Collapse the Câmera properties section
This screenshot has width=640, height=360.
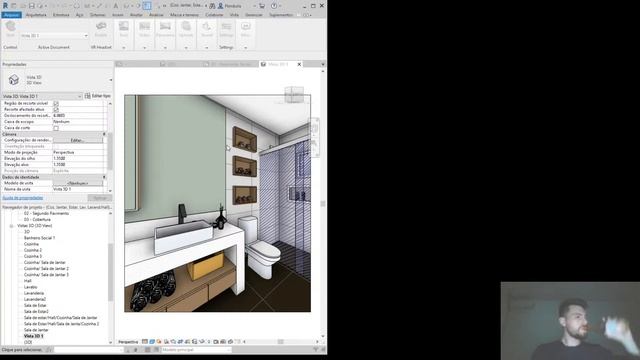point(104,134)
